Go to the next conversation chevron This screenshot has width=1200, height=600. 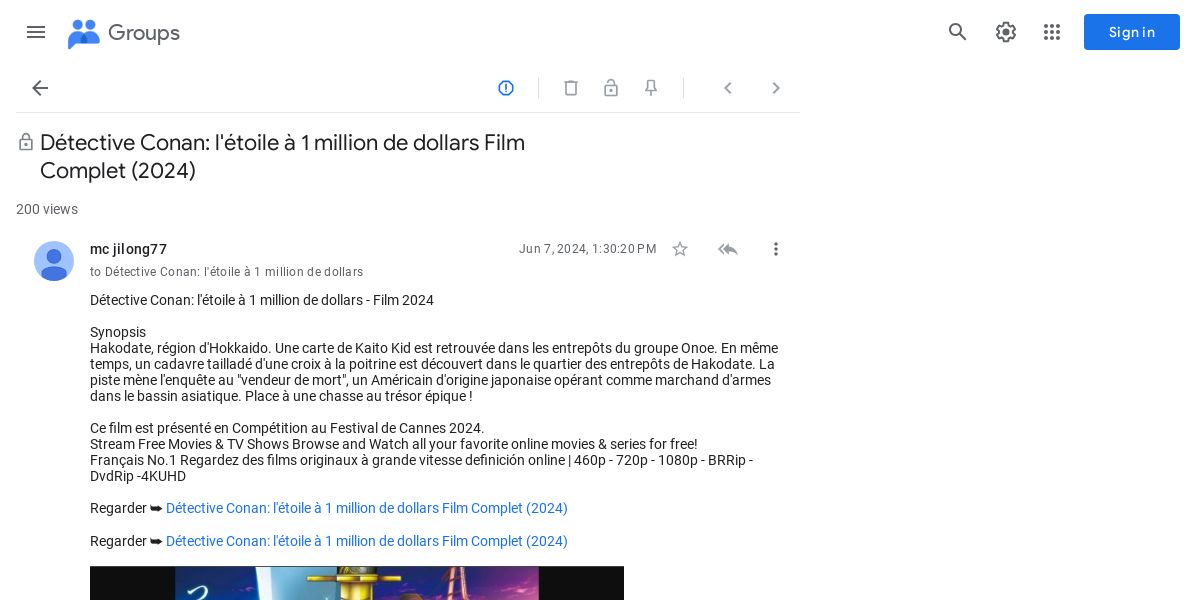pyautogui.click(x=776, y=88)
